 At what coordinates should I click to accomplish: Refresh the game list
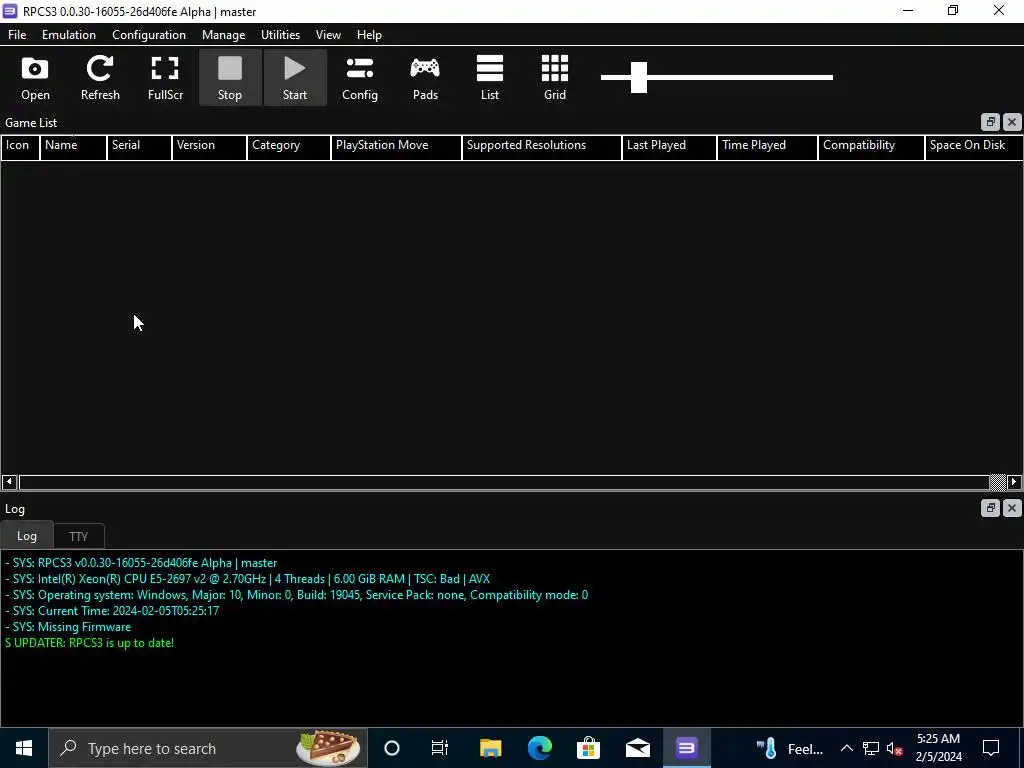click(100, 78)
